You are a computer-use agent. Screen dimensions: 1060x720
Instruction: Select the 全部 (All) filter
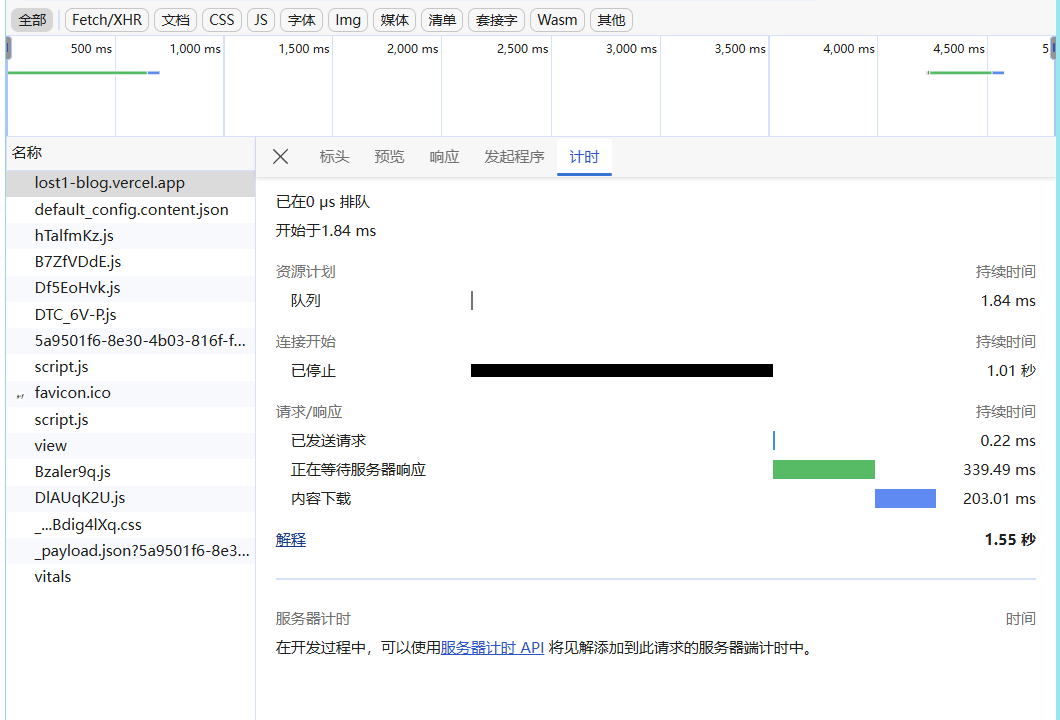point(32,20)
